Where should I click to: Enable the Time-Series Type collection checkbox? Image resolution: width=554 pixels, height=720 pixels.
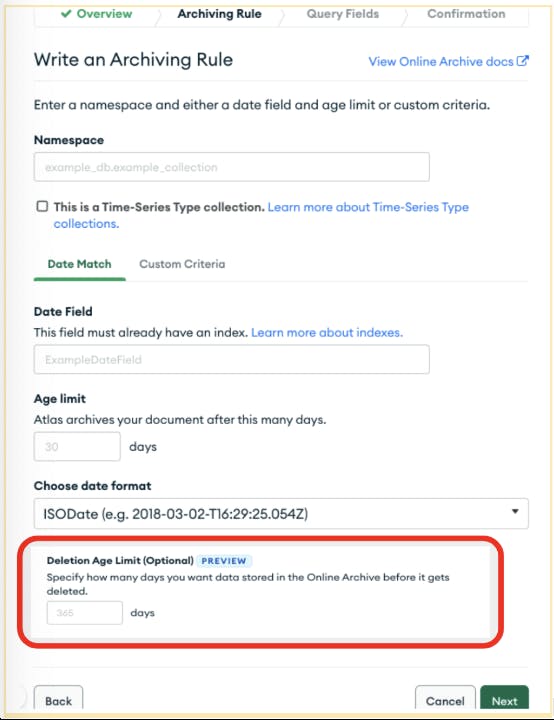(42, 206)
